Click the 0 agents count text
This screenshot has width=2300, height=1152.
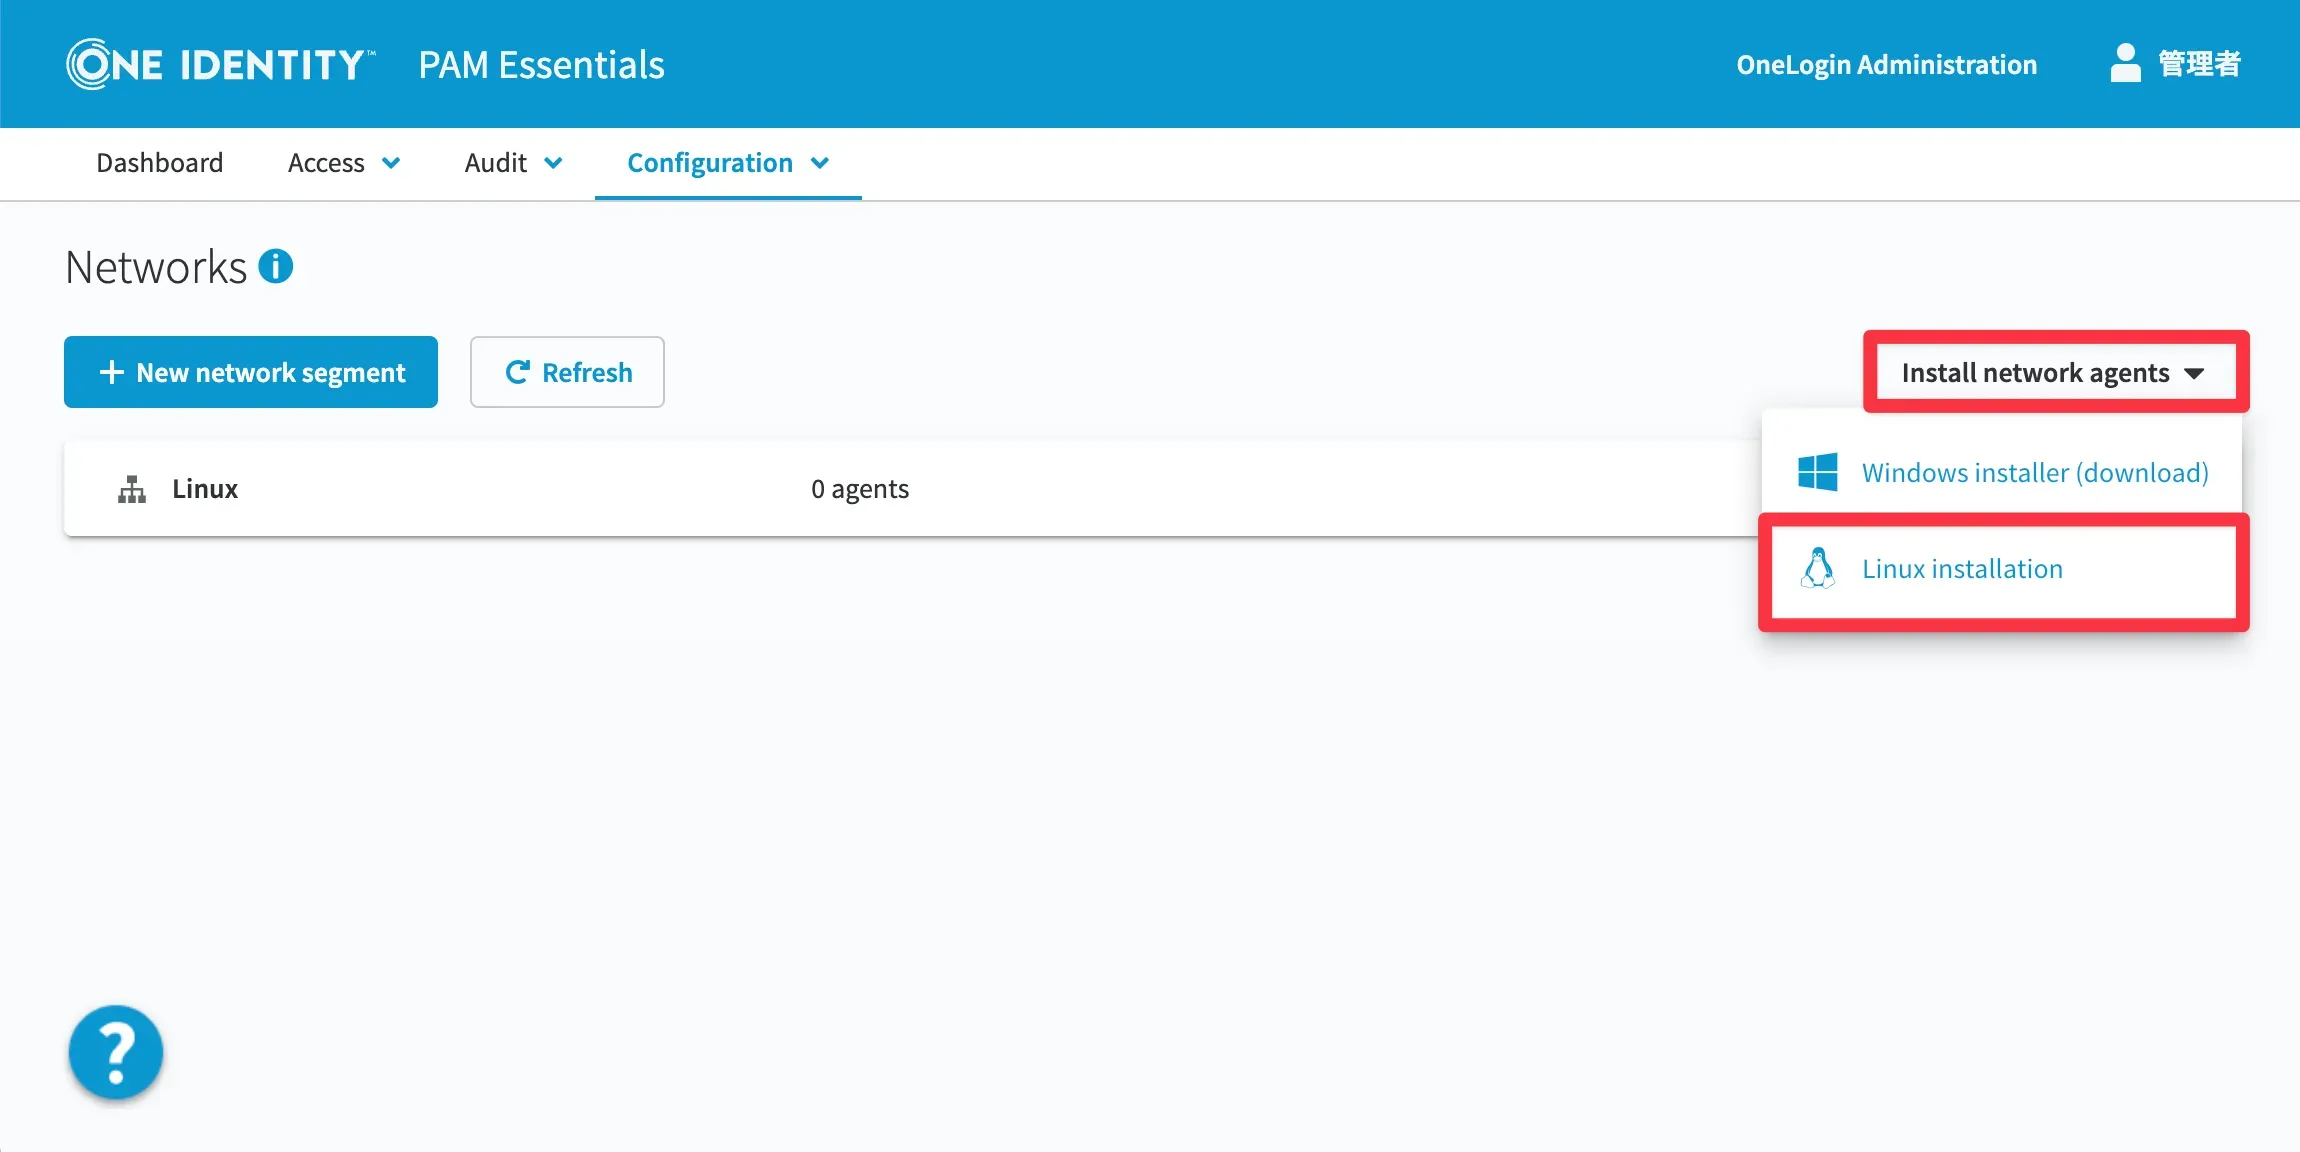point(859,489)
